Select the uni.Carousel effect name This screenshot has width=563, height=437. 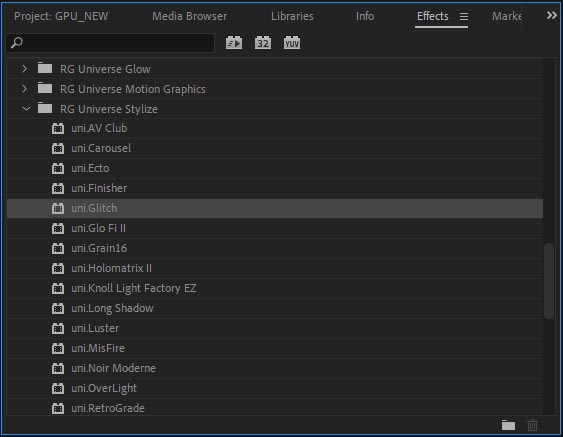point(101,148)
